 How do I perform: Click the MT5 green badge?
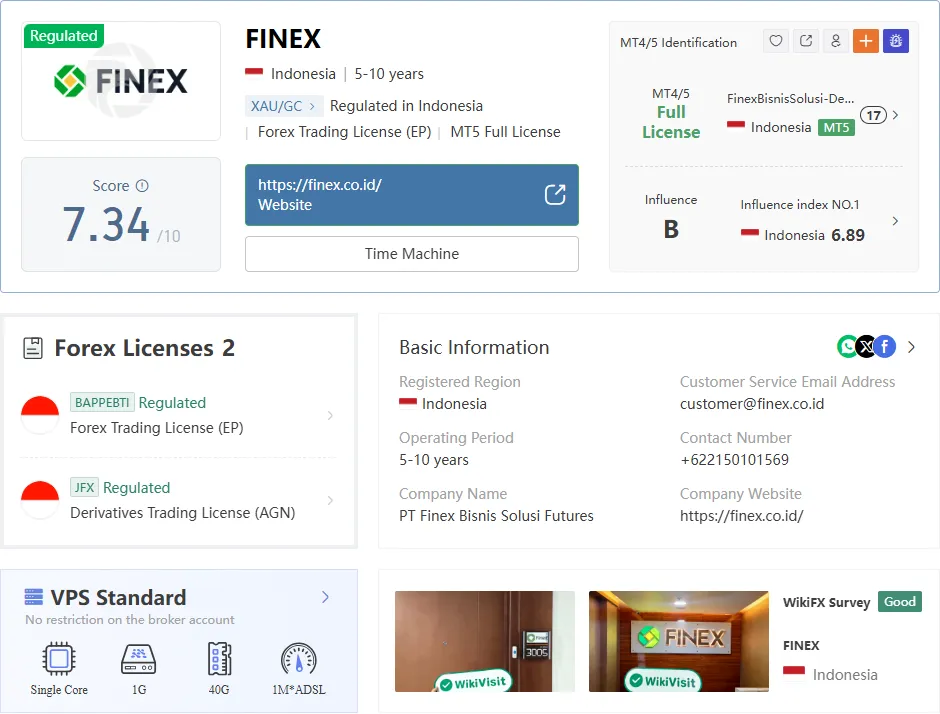(x=836, y=128)
